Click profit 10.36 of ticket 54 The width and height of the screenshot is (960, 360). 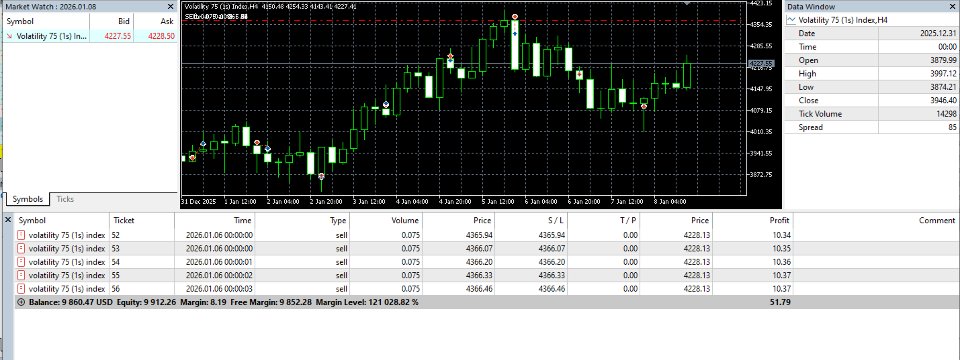click(x=781, y=262)
